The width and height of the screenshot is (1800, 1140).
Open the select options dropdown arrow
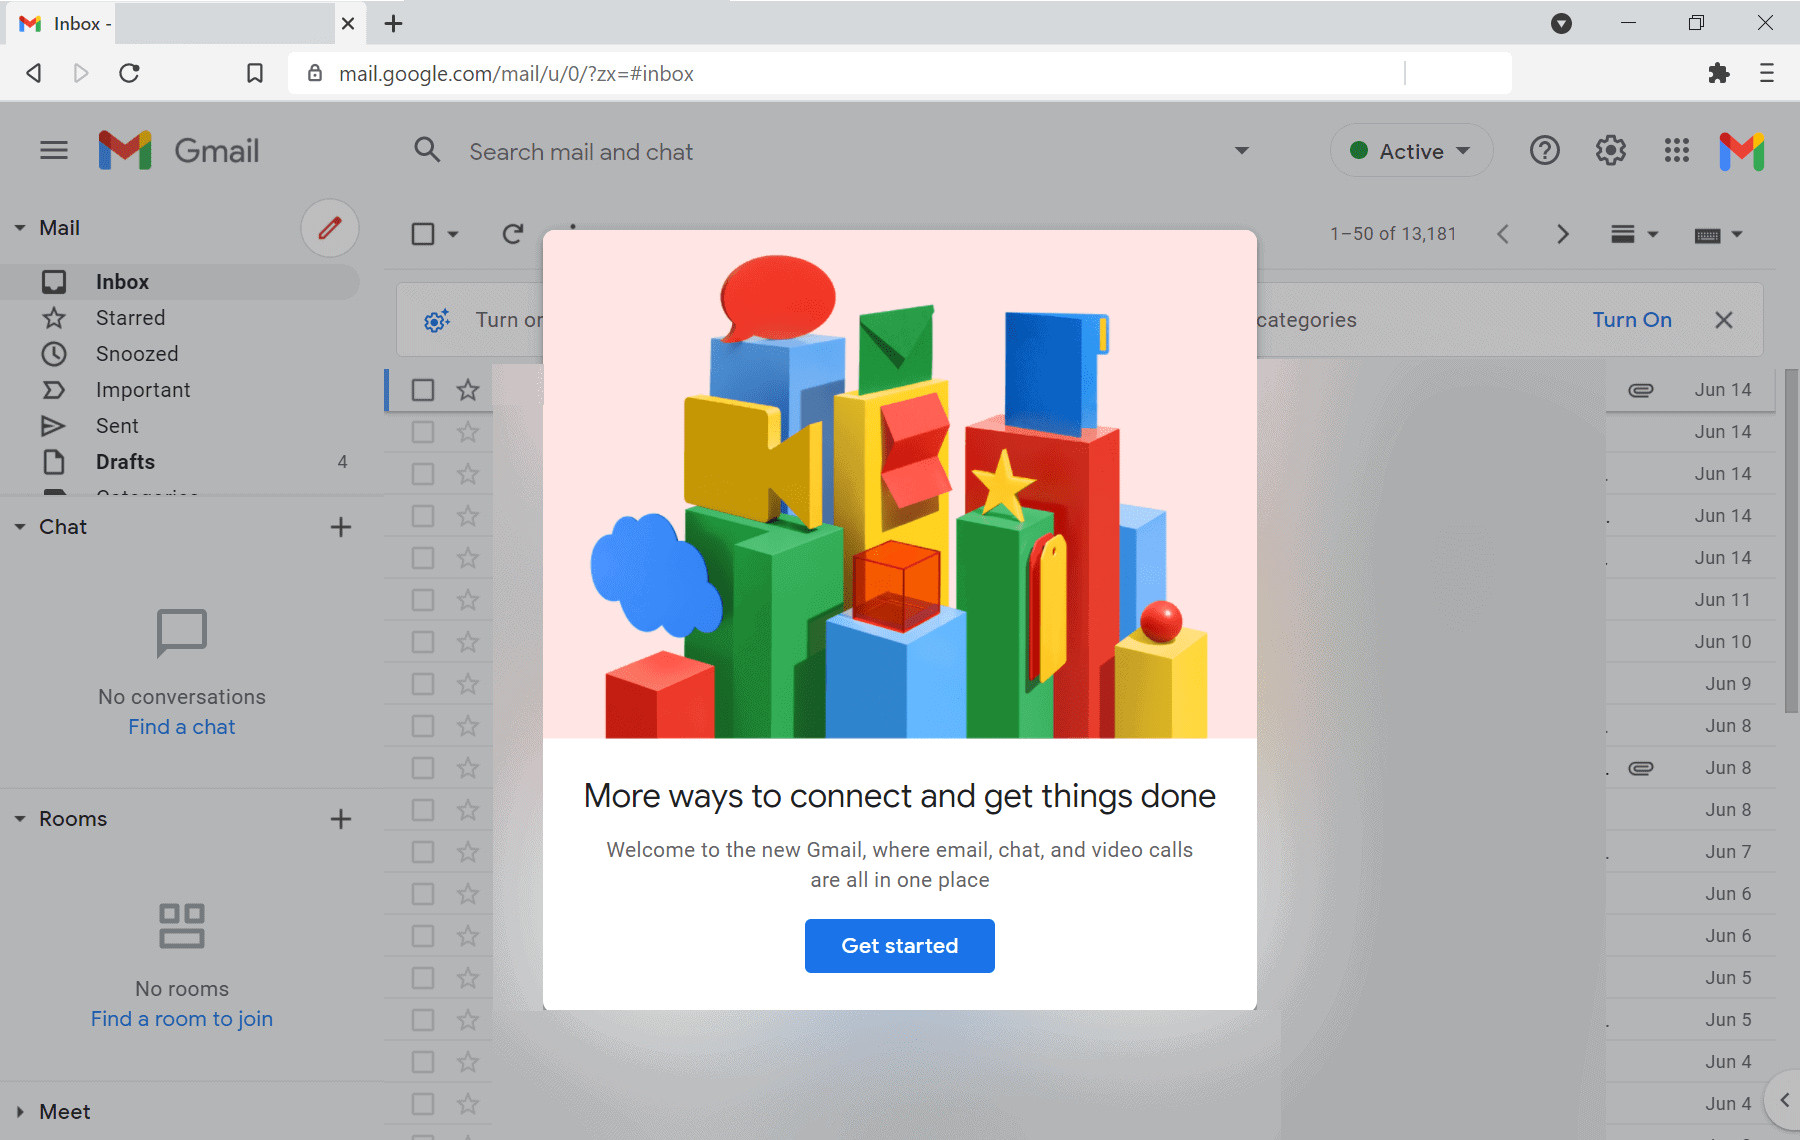[x=453, y=234]
